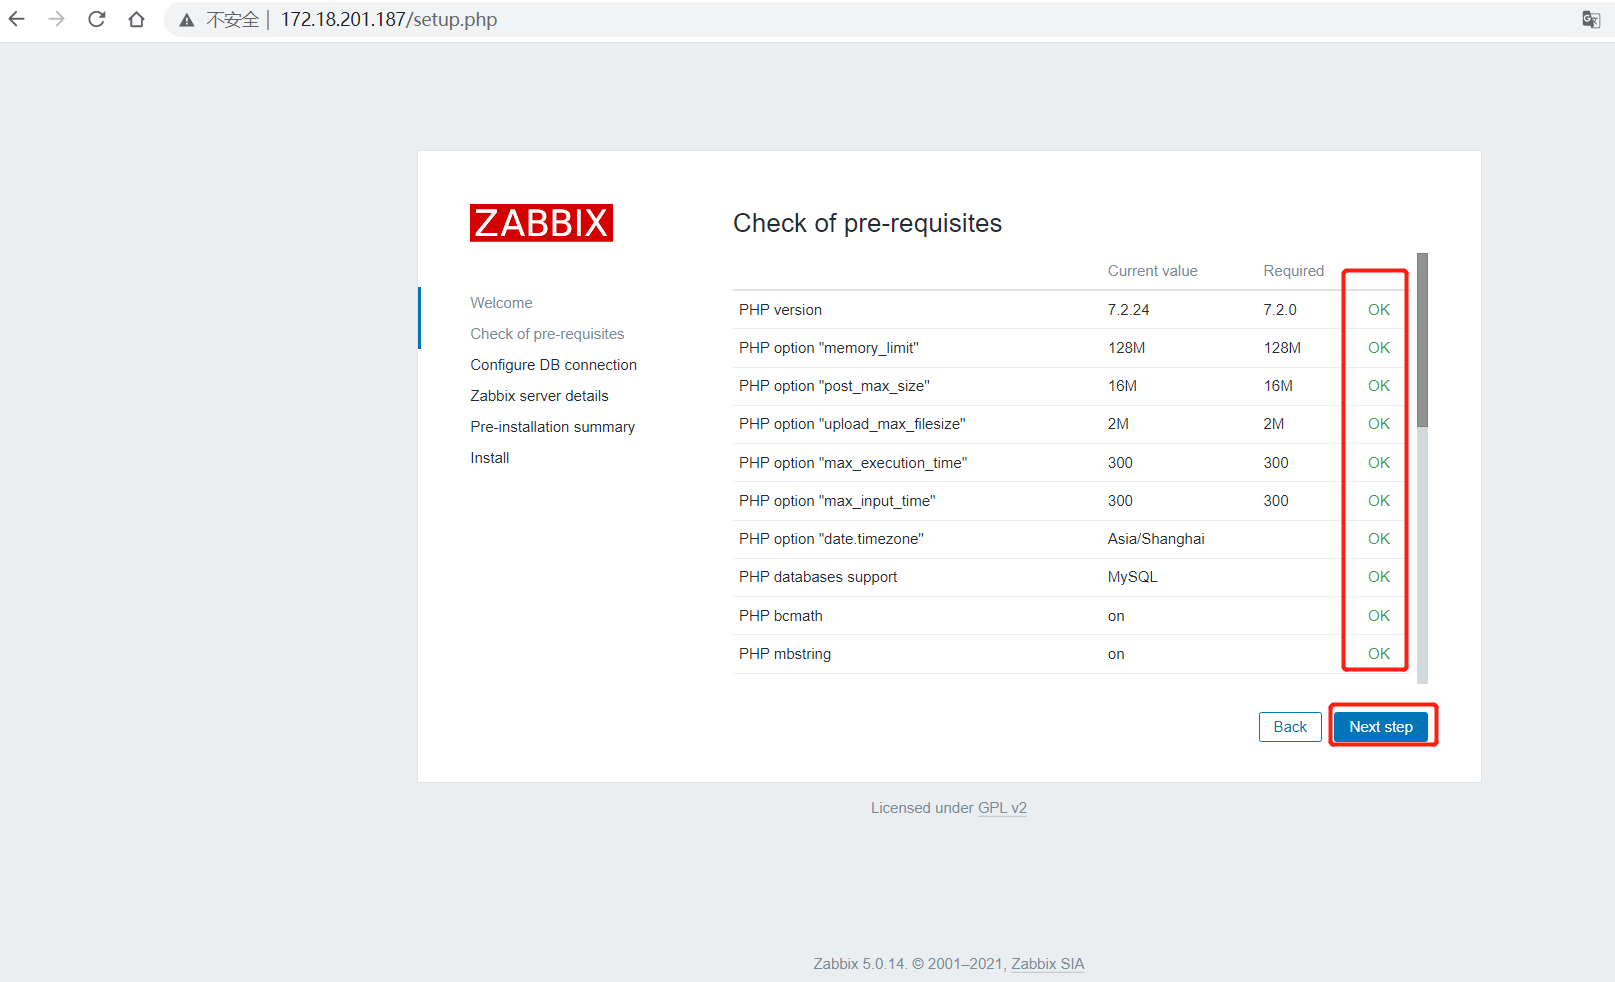Viewport: 1615px width, 982px height.
Task: Click the PHP bcmath label
Action: 781,616
